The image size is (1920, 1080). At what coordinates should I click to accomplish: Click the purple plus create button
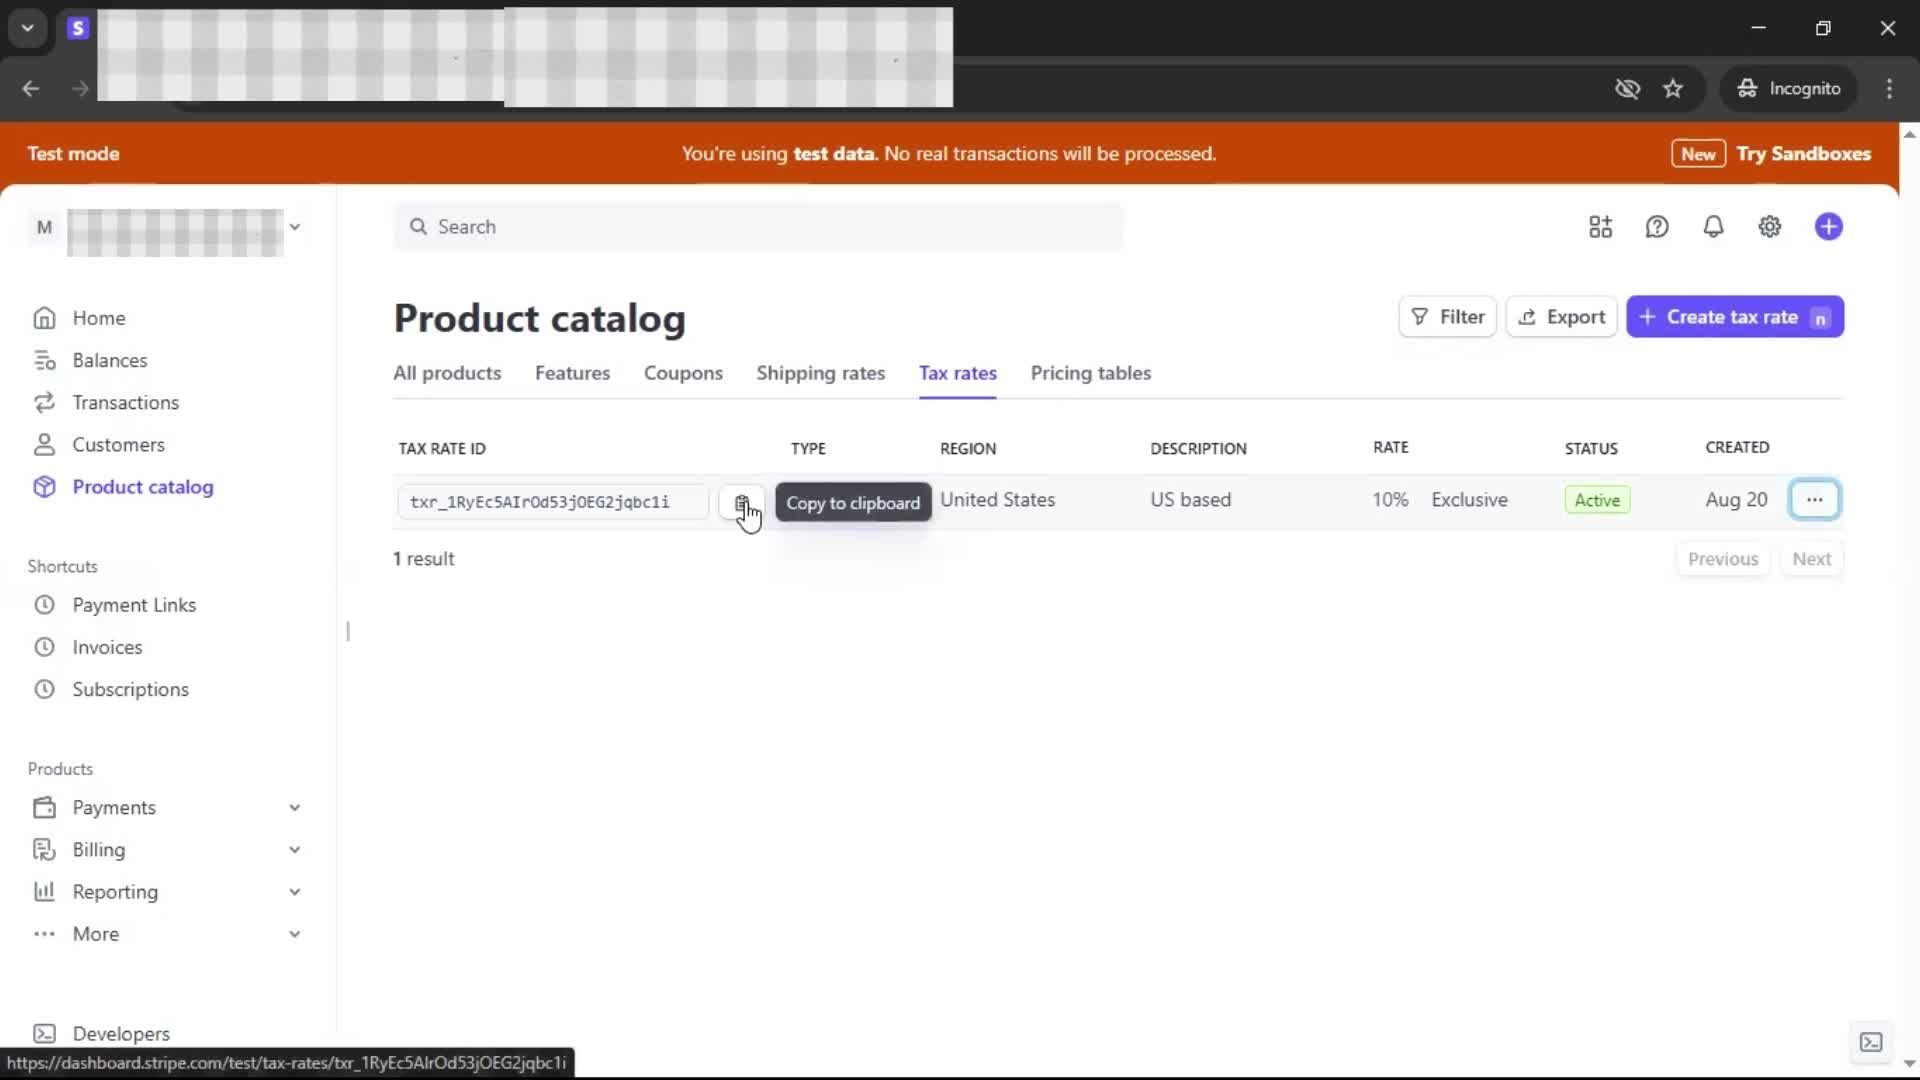(1828, 227)
